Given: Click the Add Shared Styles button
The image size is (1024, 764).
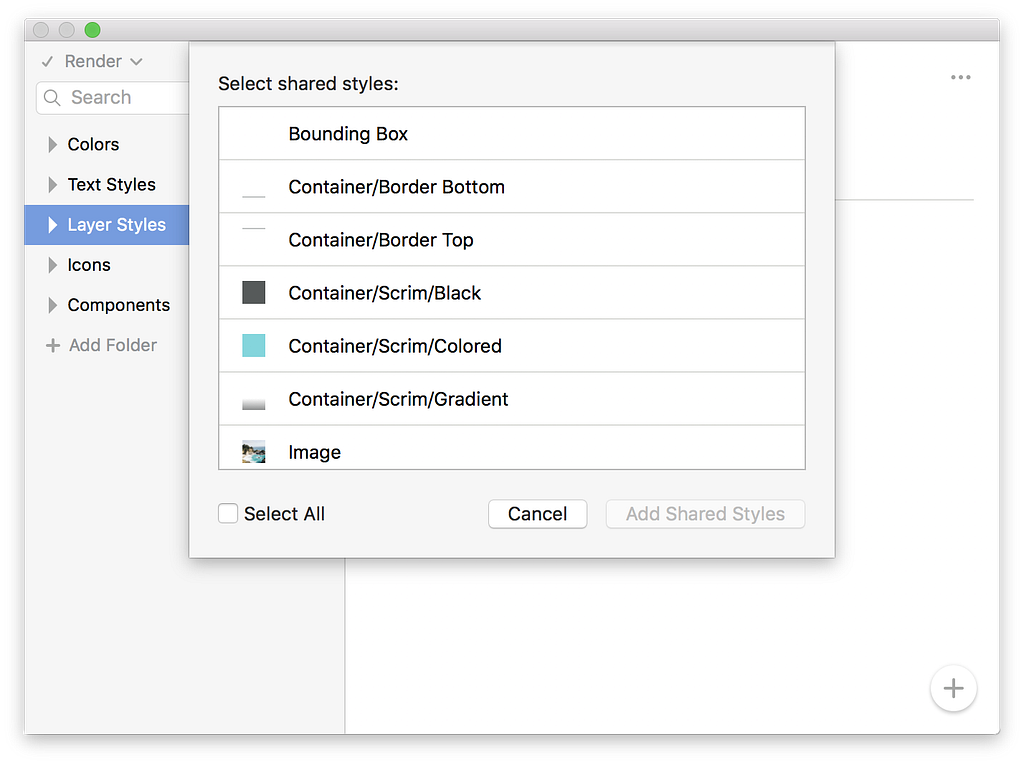Looking at the screenshot, I should click(705, 514).
